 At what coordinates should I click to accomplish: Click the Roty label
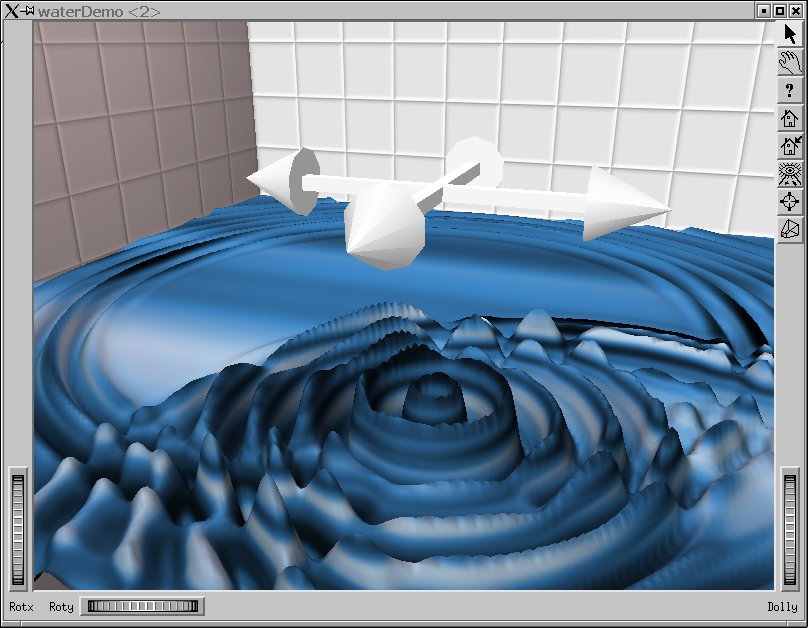[x=61, y=607]
